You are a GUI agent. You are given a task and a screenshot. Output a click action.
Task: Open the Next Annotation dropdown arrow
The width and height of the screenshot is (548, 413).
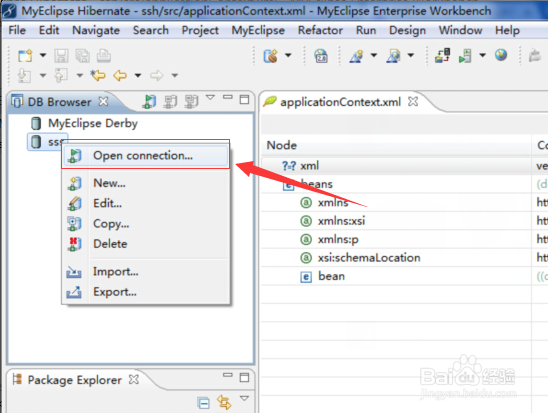(43, 75)
